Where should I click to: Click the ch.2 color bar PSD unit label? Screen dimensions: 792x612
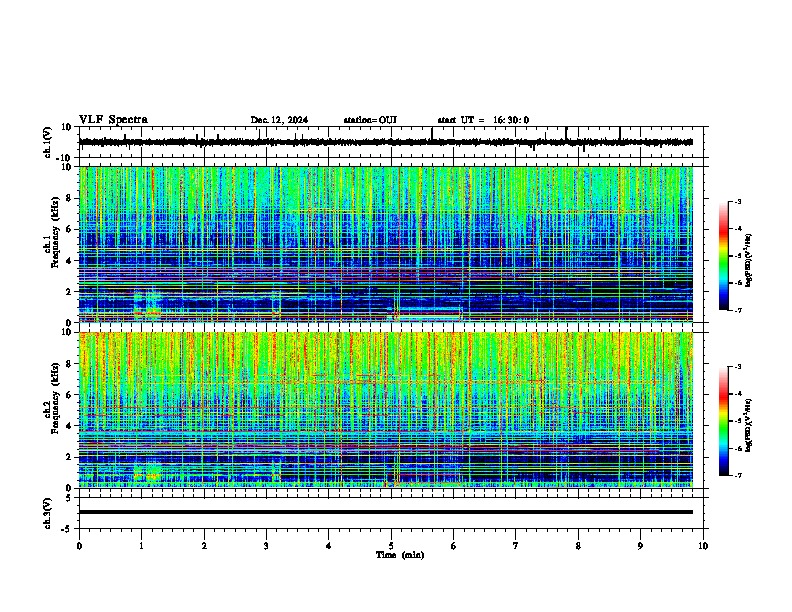749,425
